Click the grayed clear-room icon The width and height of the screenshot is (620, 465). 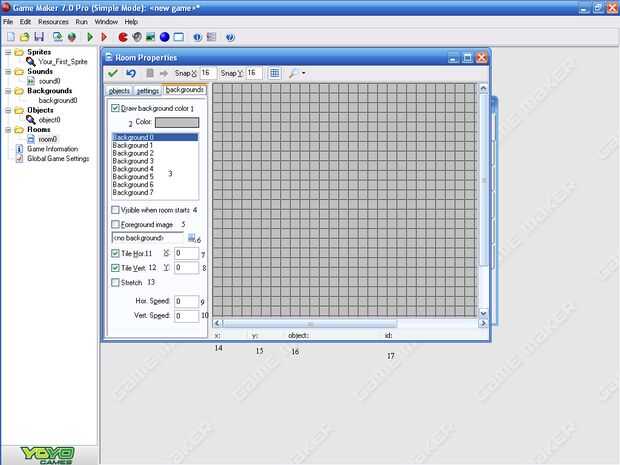(x=150, y=73)
